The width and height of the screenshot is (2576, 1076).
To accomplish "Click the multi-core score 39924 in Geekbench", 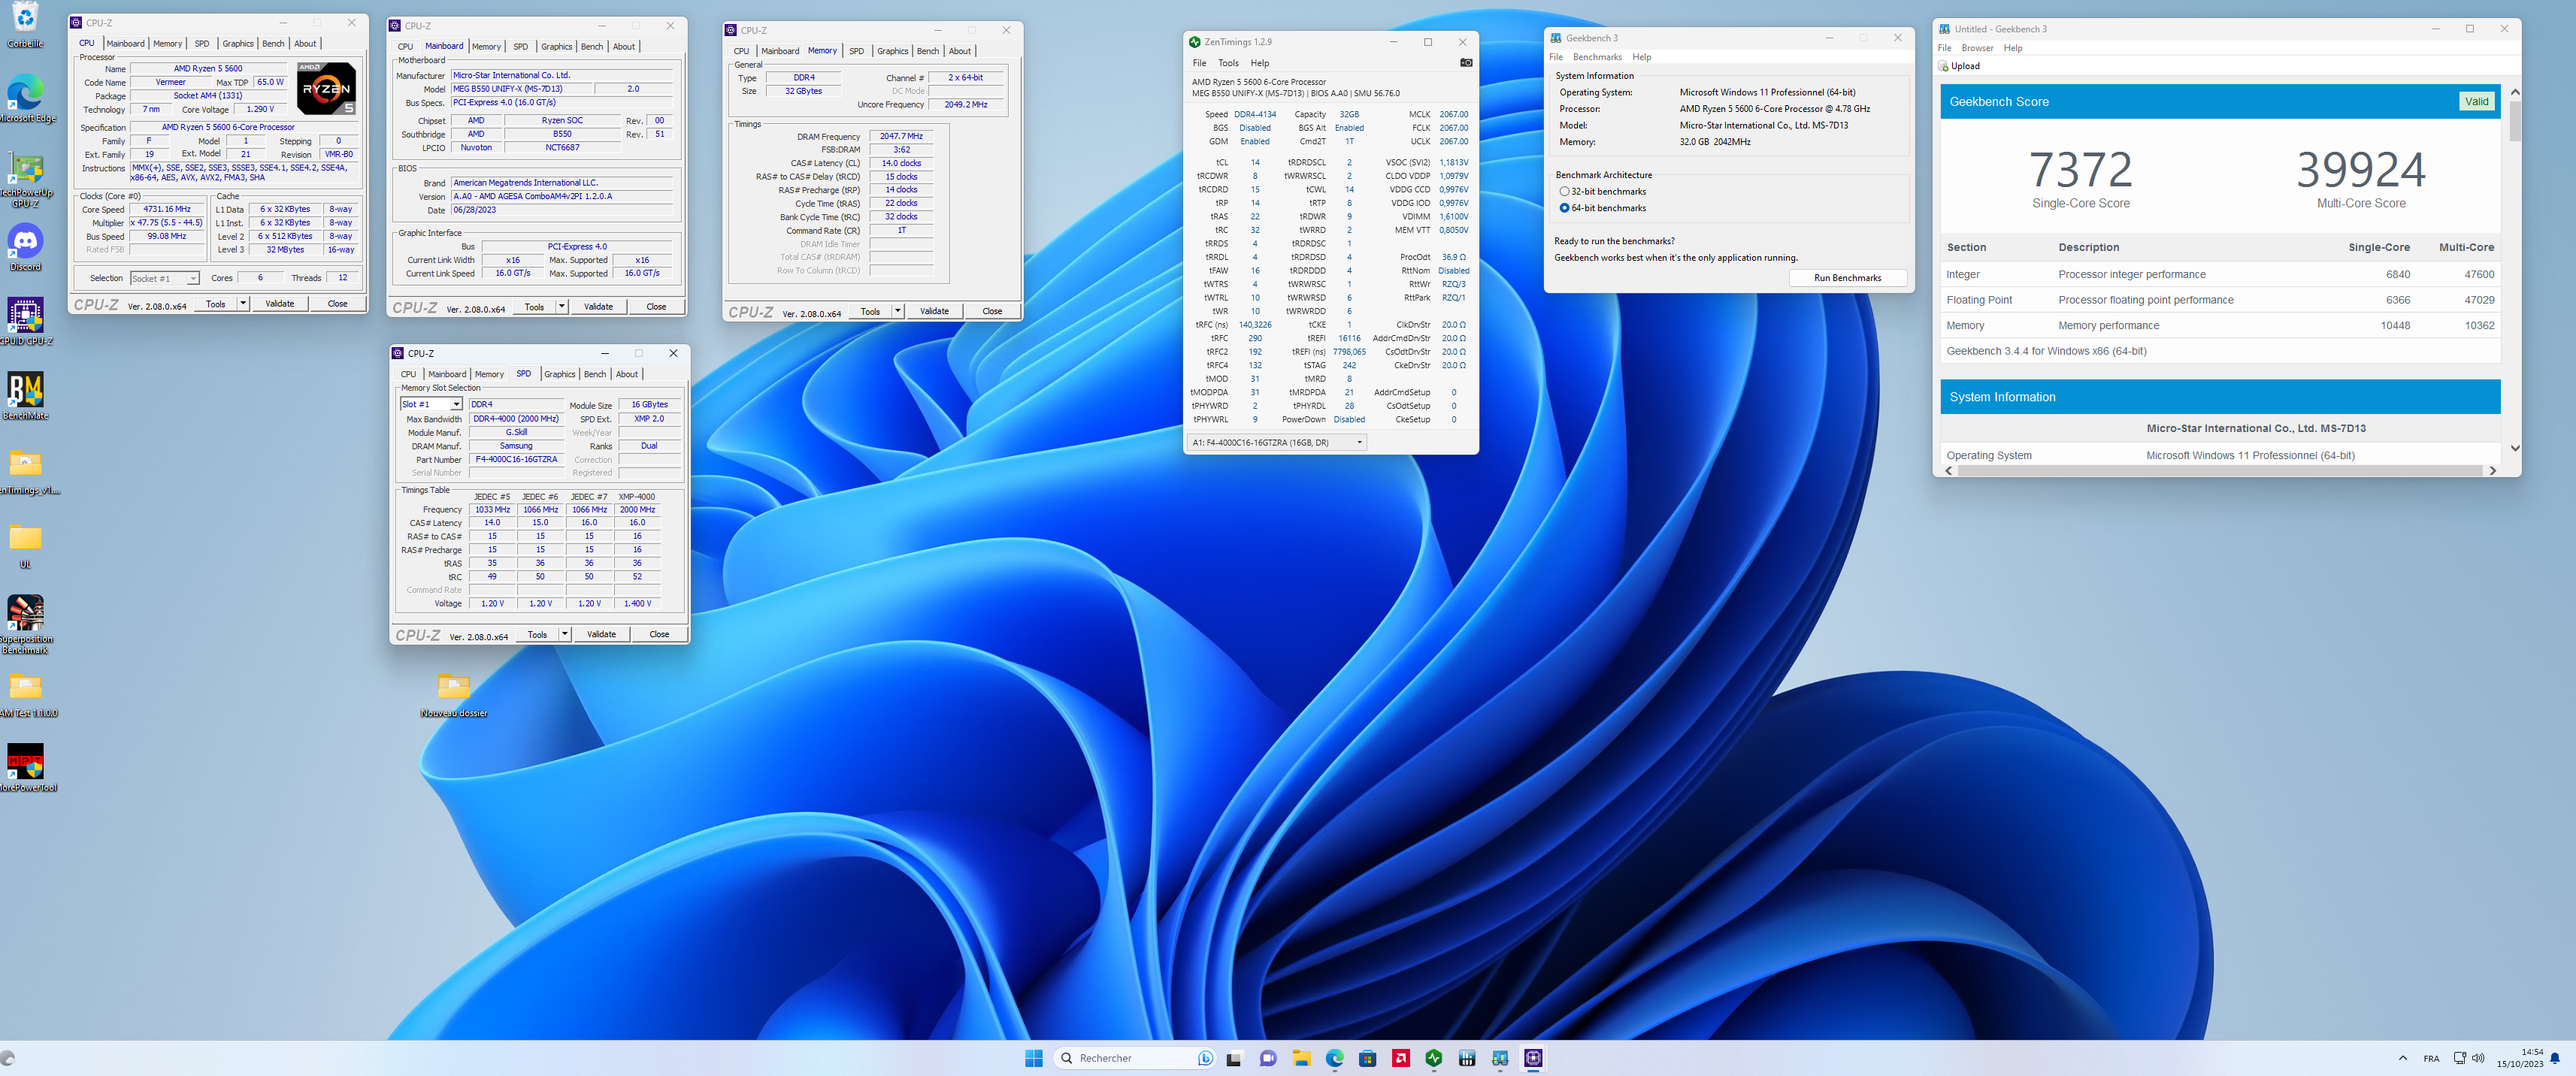I will click(2361, 169).
